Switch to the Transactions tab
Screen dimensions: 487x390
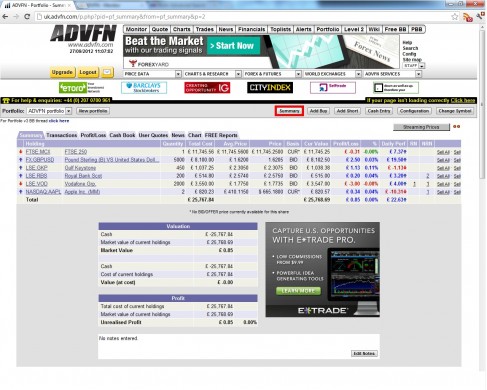pyautogui.click(x=62, y=135)
